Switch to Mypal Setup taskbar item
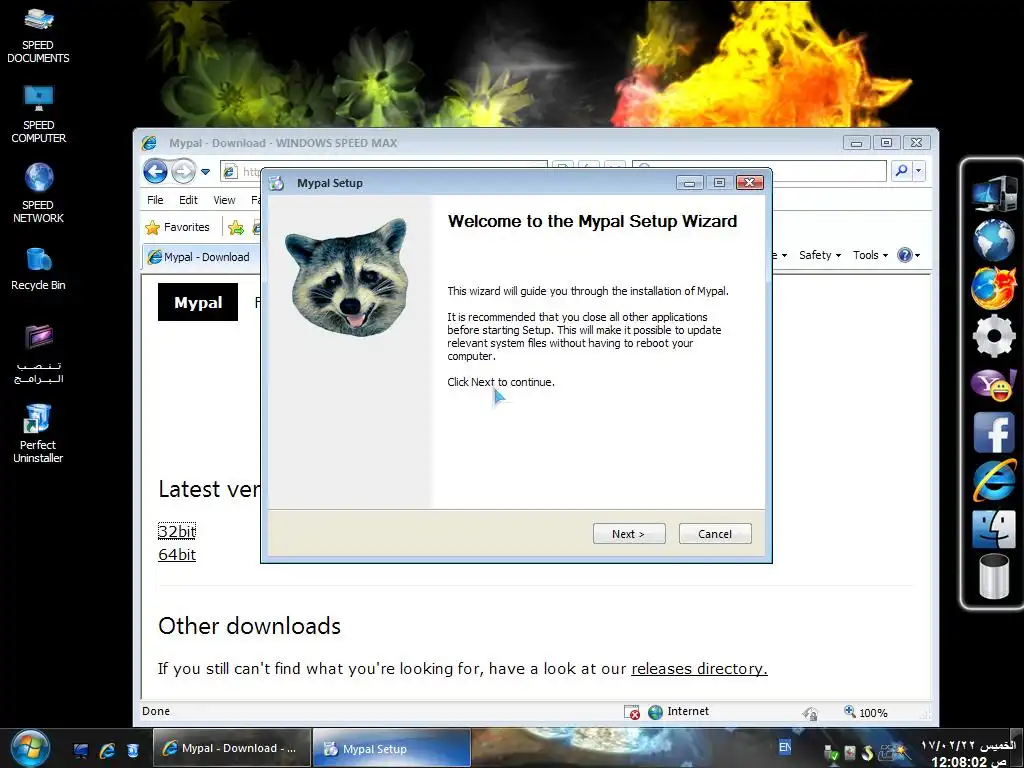Screen dimensions: 1024x768 click(x=391, y=748)
